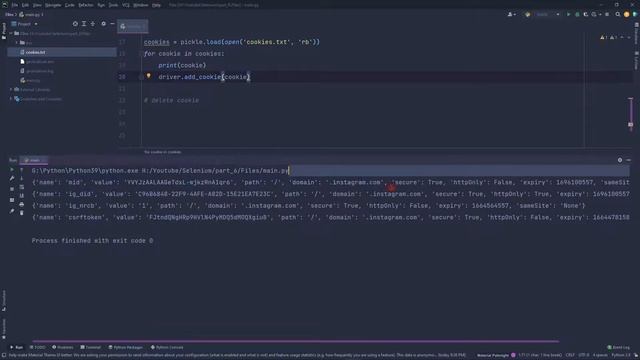
Task: Open the TODO tool window
Action: click(x=38, y=347)
